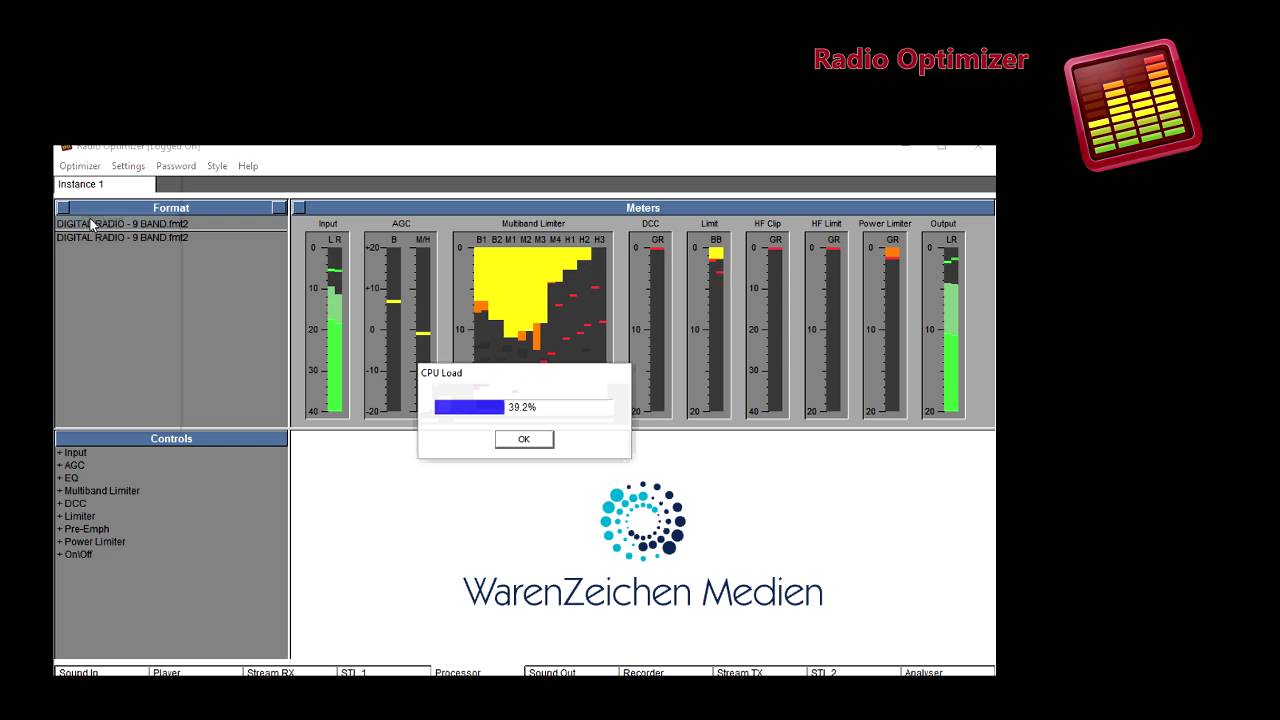Switch to the Processor tab

coord(477,672)
